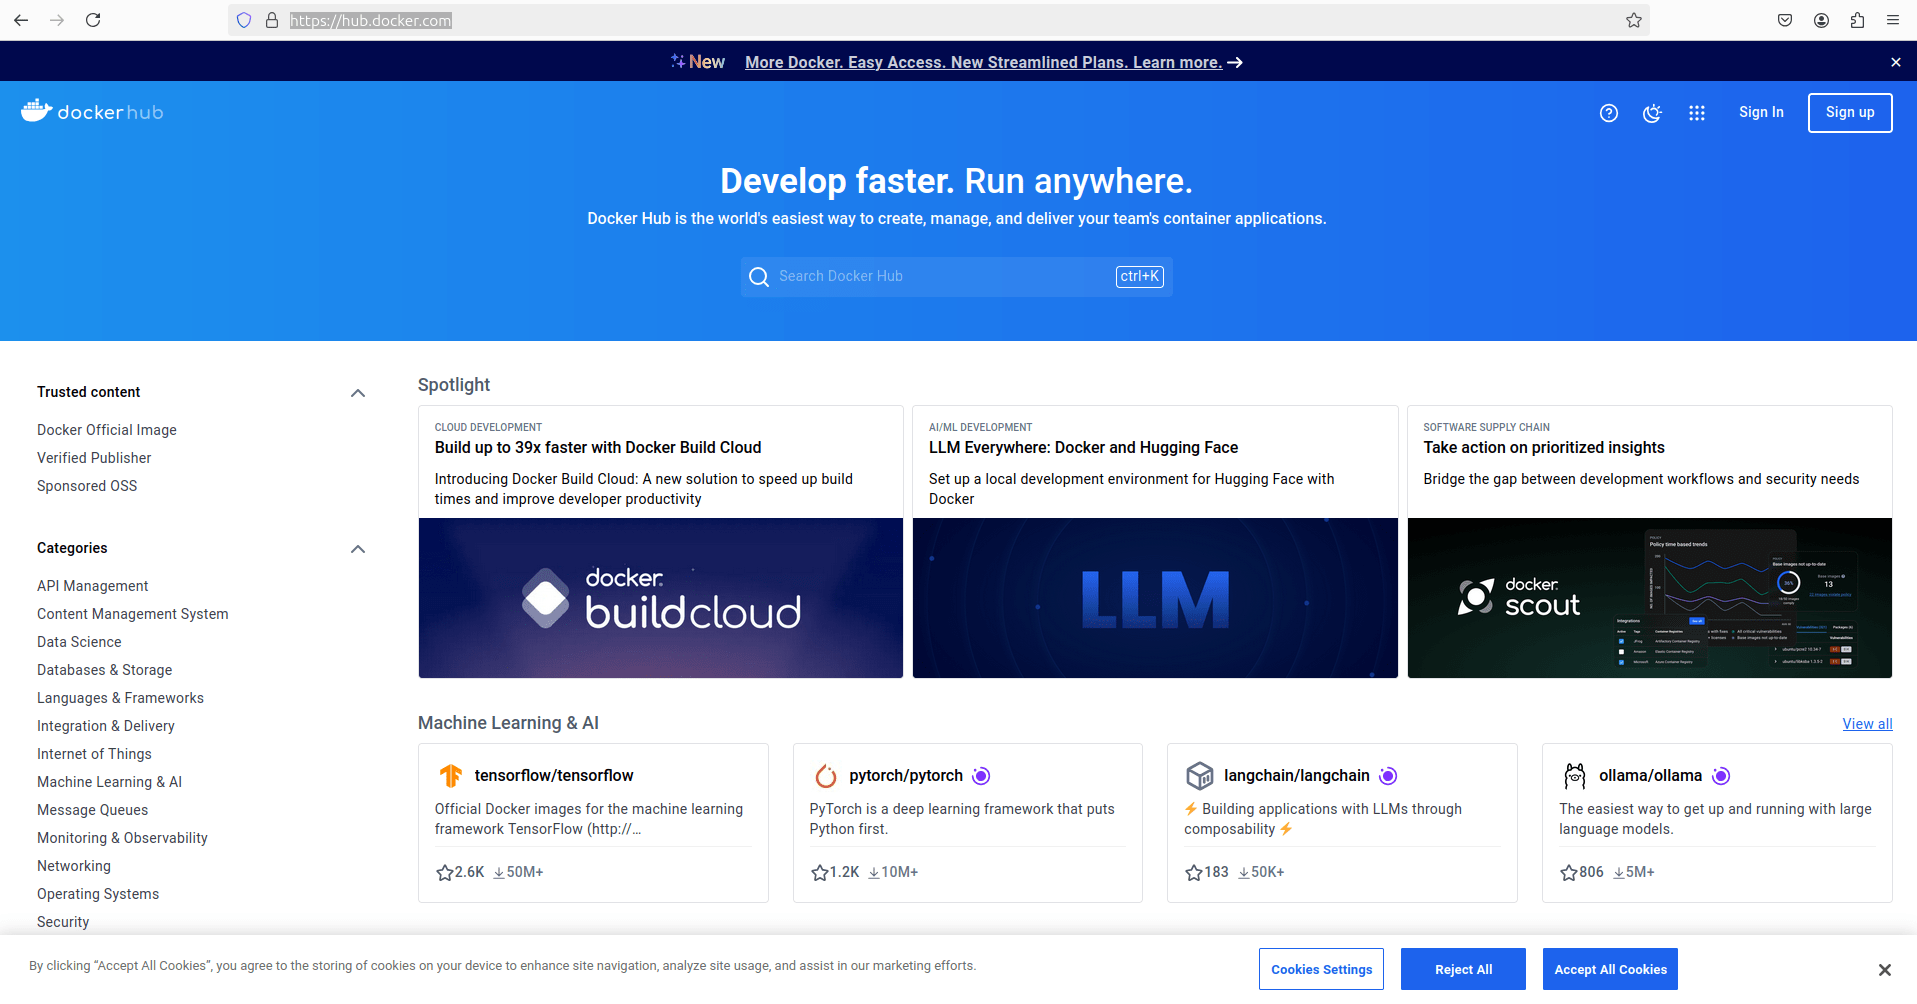Click the TensorFlow logo icon
The height and width of the screenshot is (1004, 1917).
click(x=451, y=776)
